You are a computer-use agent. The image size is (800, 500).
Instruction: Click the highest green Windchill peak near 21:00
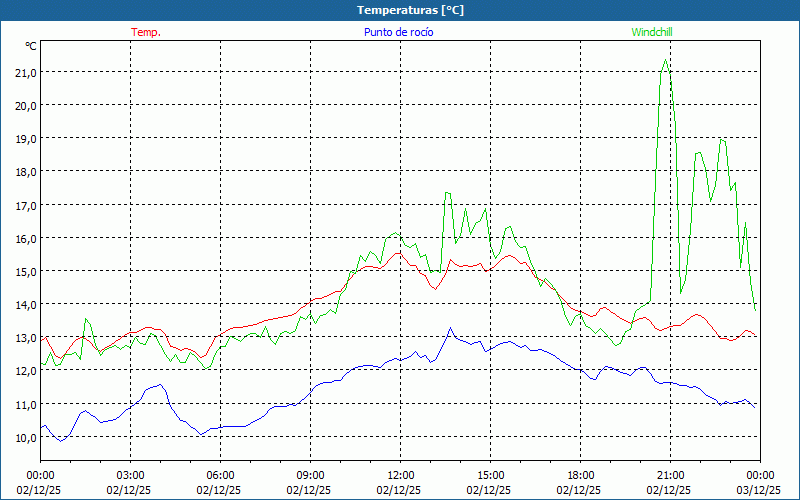[x=665, y=60]
